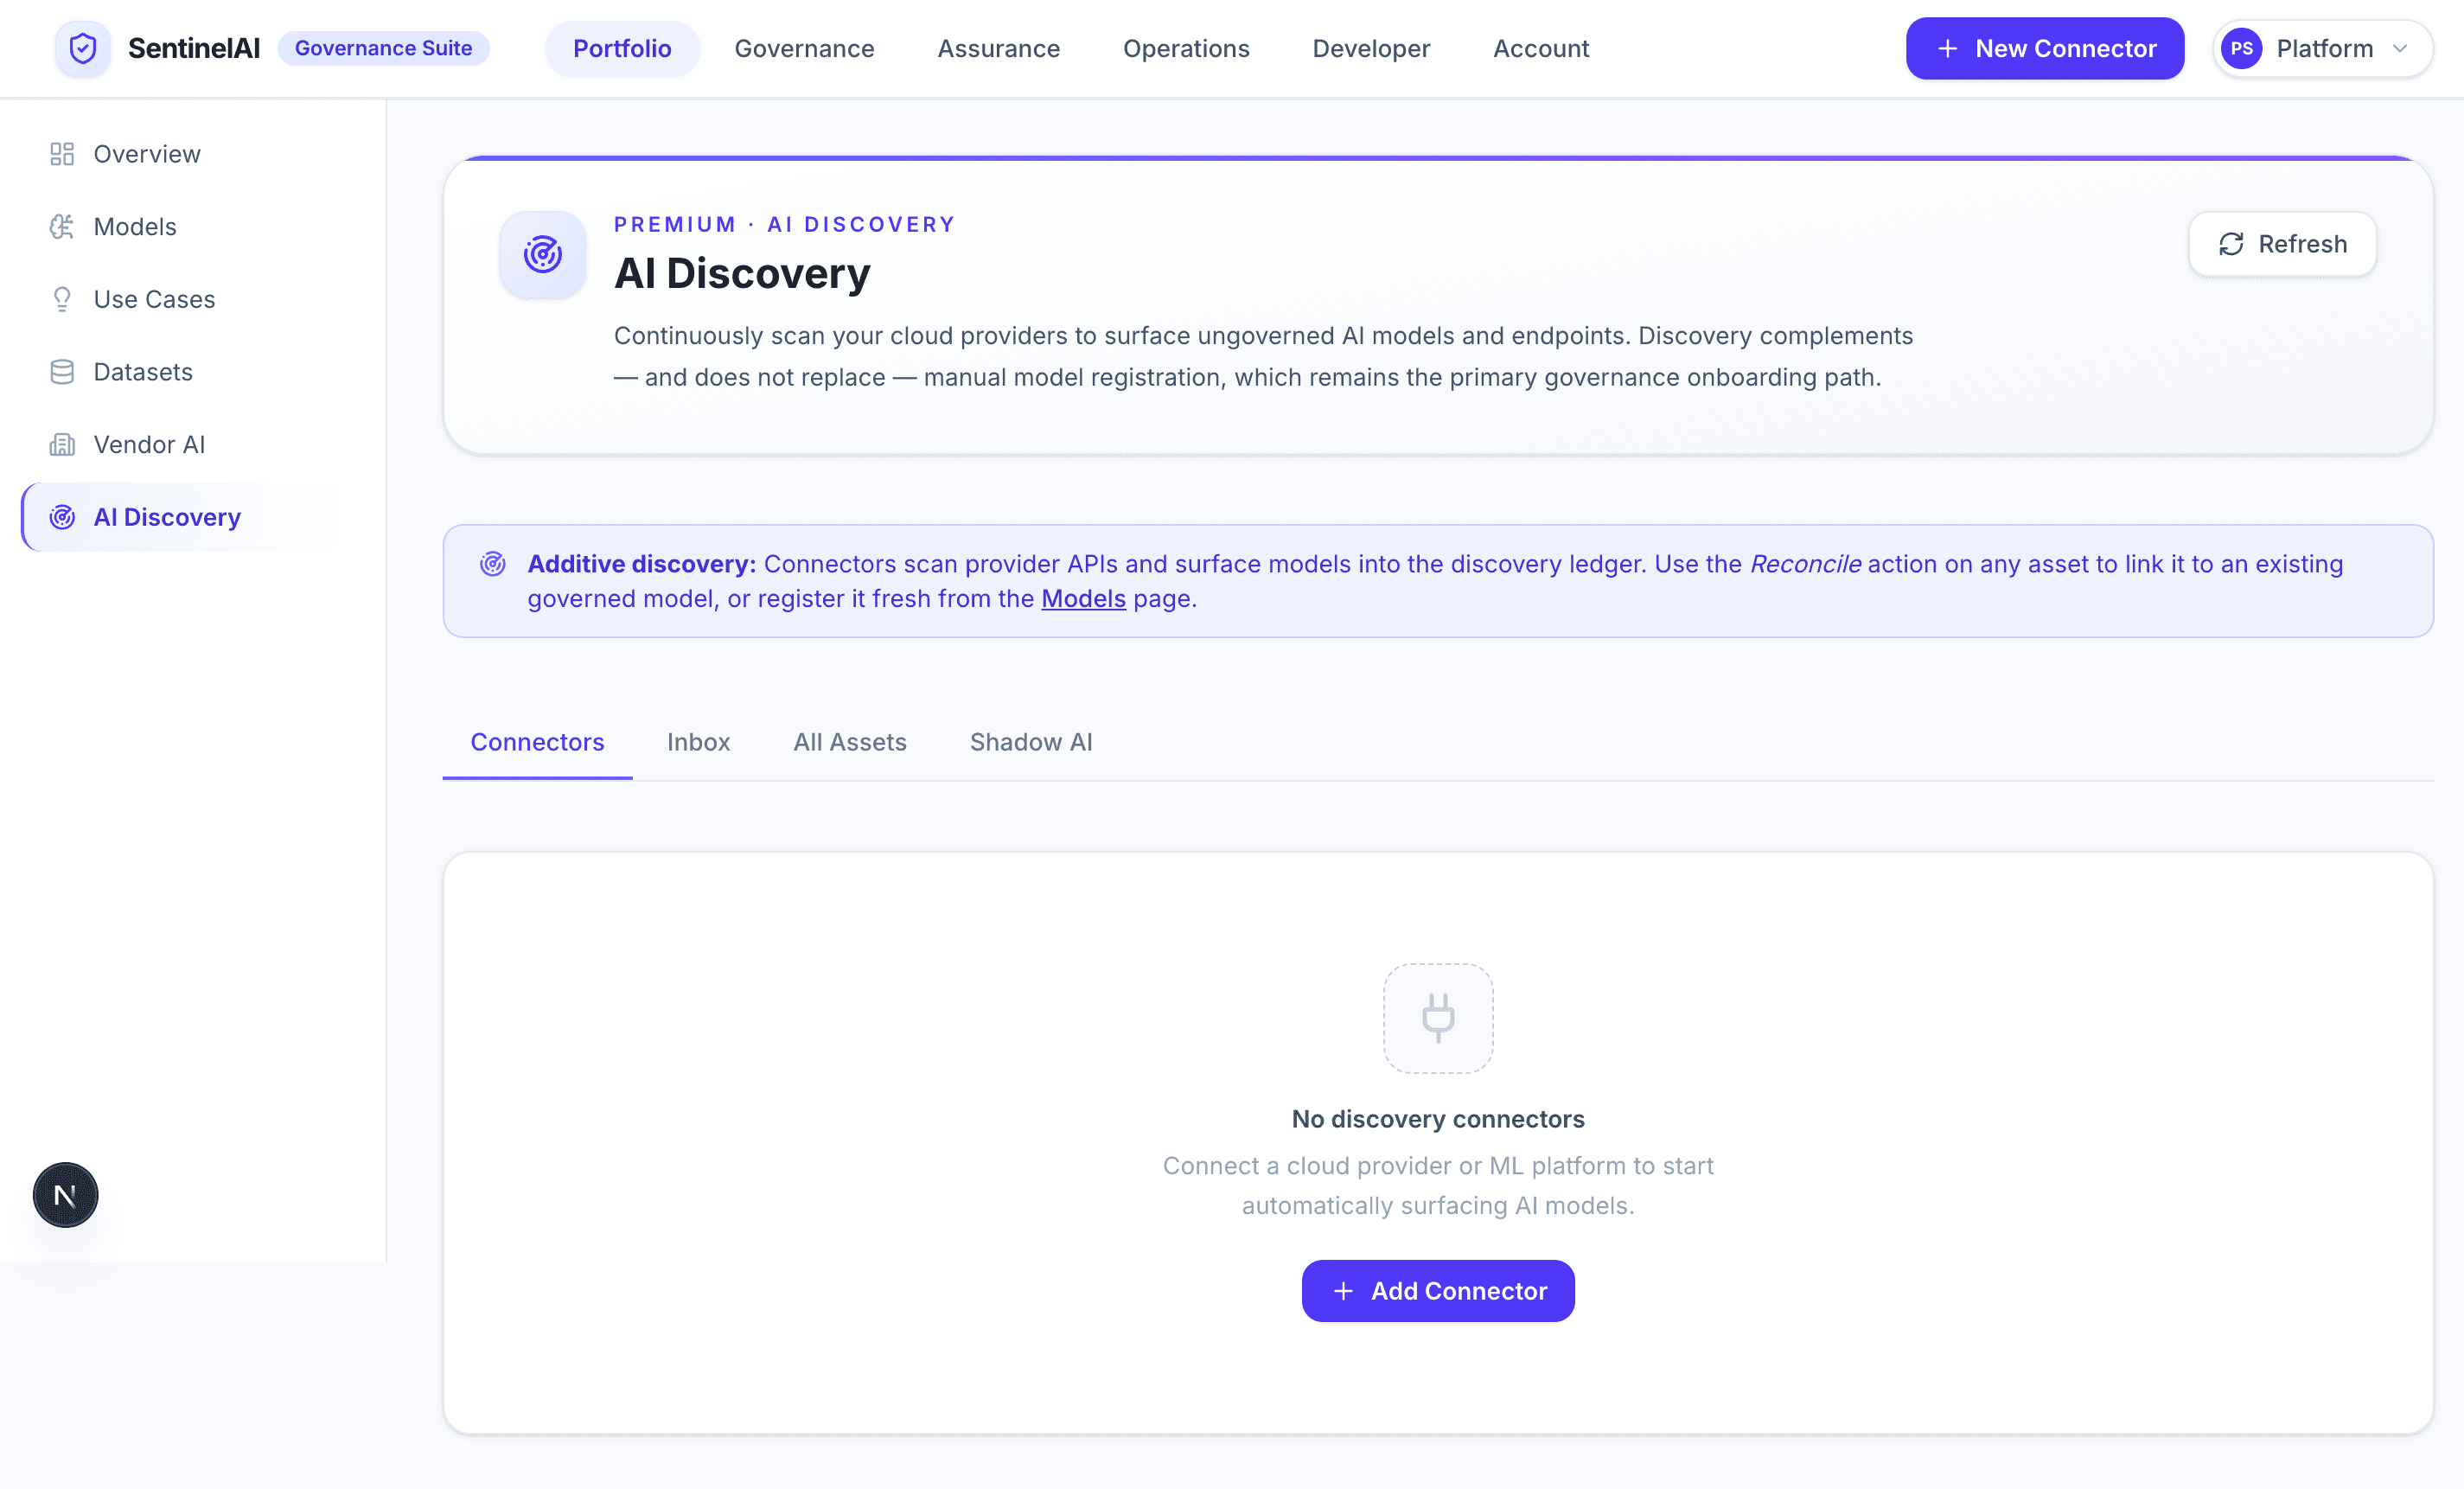The height and width of the screenshot is (1489, 2464).
Task: Select the Vendor AI building icon
Action: (61, 444)
